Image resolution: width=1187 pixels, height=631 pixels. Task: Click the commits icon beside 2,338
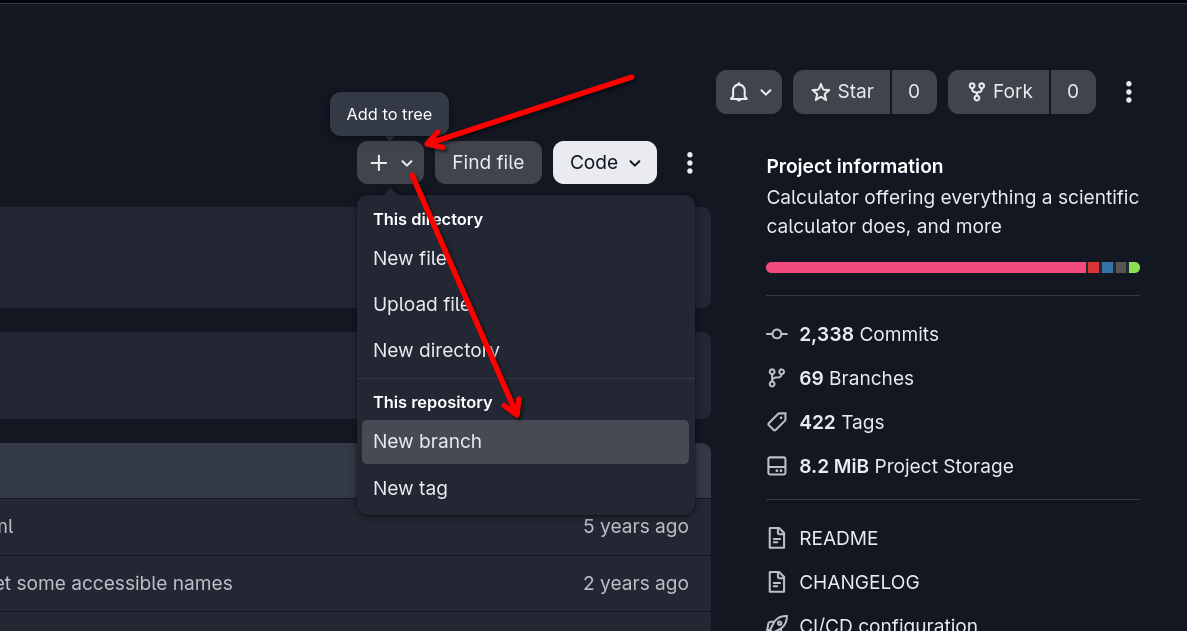[x=777, y=334]
